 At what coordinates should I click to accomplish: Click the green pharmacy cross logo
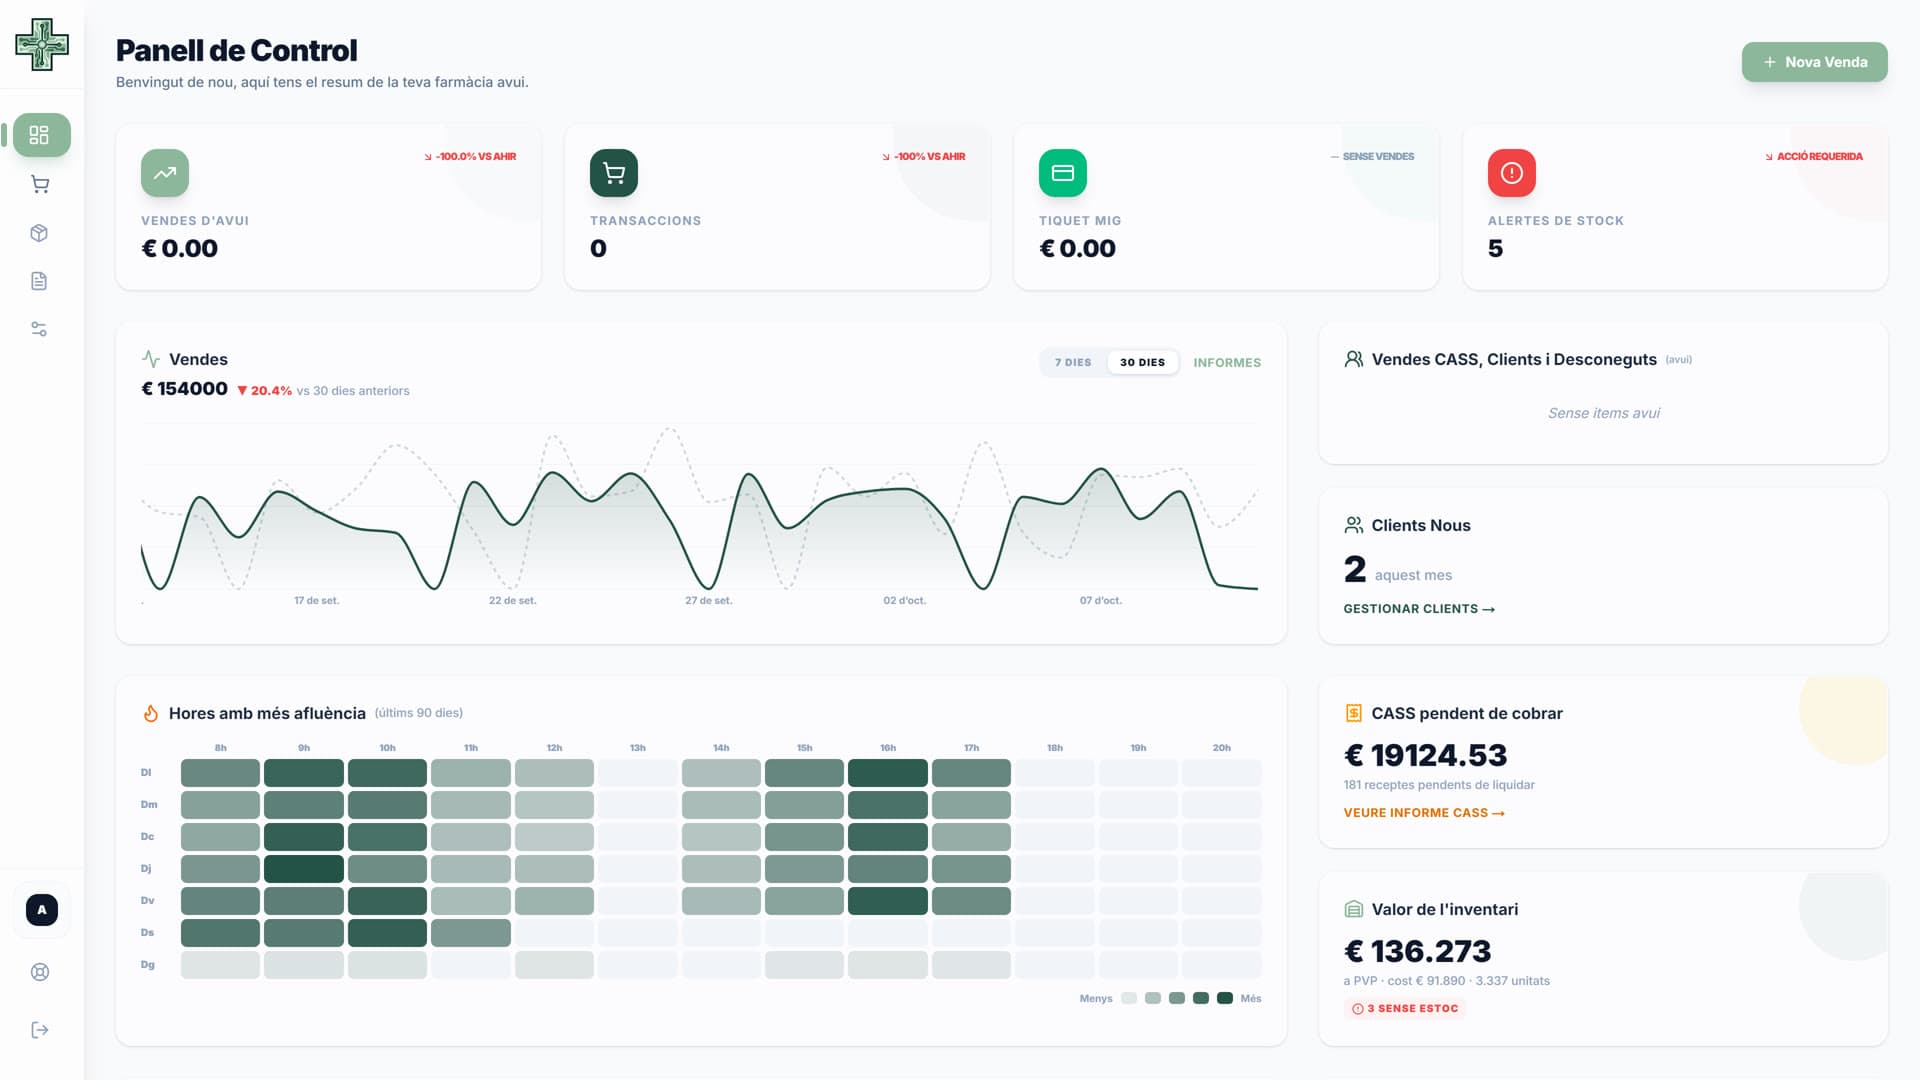[x=42, y=44]
